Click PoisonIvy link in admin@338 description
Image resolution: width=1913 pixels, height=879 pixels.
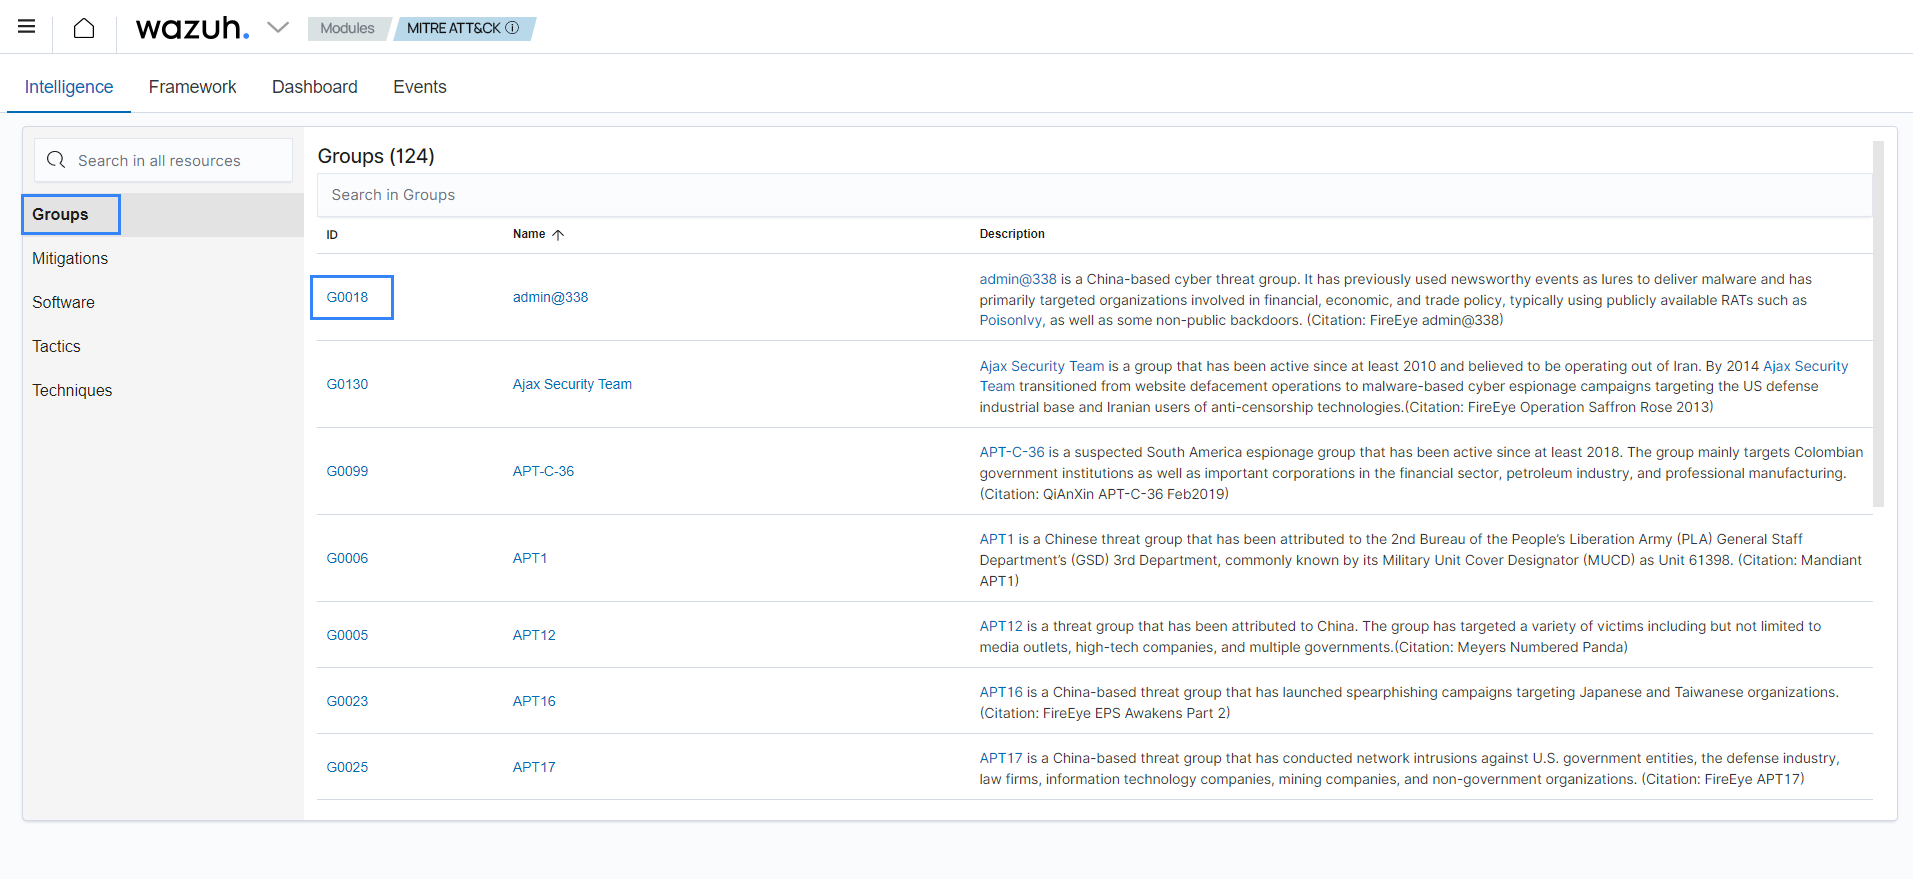point(1011,320)
